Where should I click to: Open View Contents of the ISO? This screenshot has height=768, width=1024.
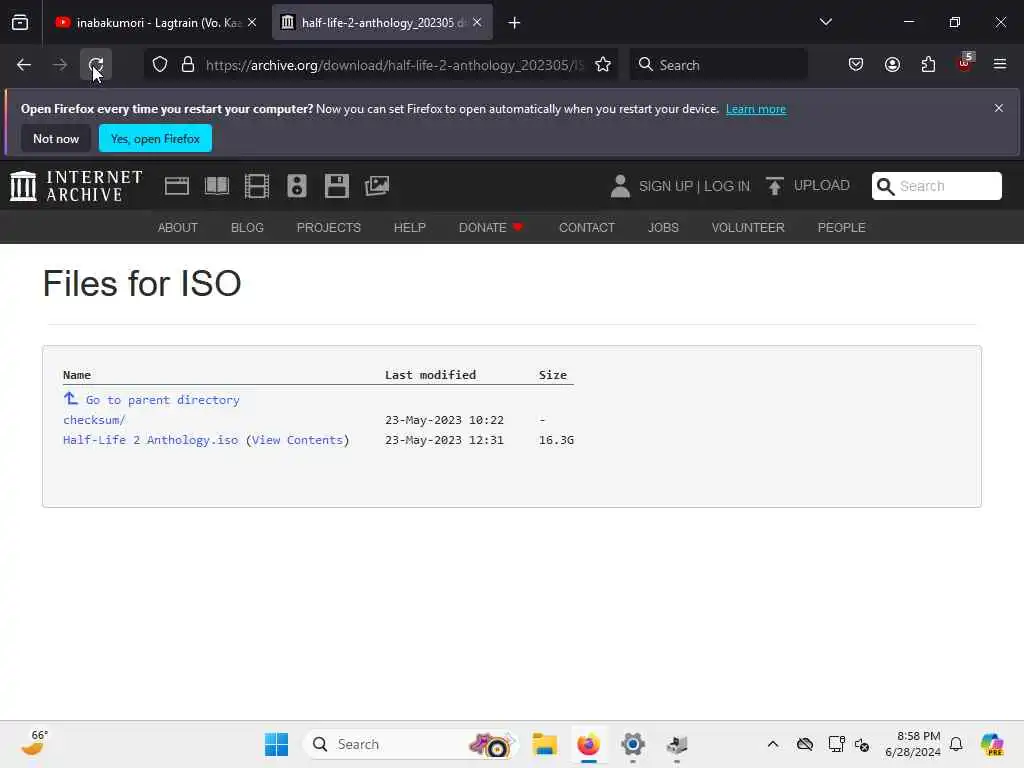(297, 440)
